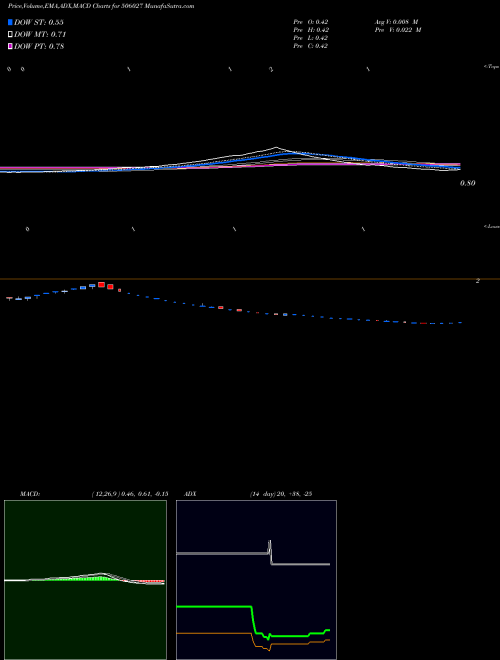Click the peak of the white EMA line
This screenshot has width=500, height=660.
click(276, 147)
